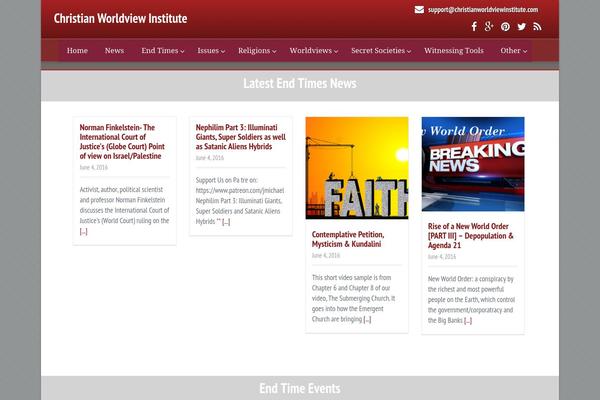Go to the Home menu item
Viewport: 600px width, 400px height.
(x=77, y=51)
